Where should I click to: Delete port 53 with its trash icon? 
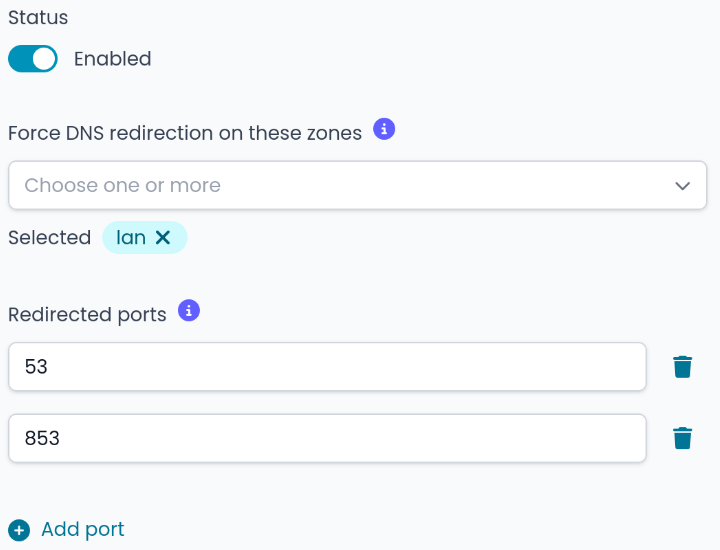coord(683,367)
